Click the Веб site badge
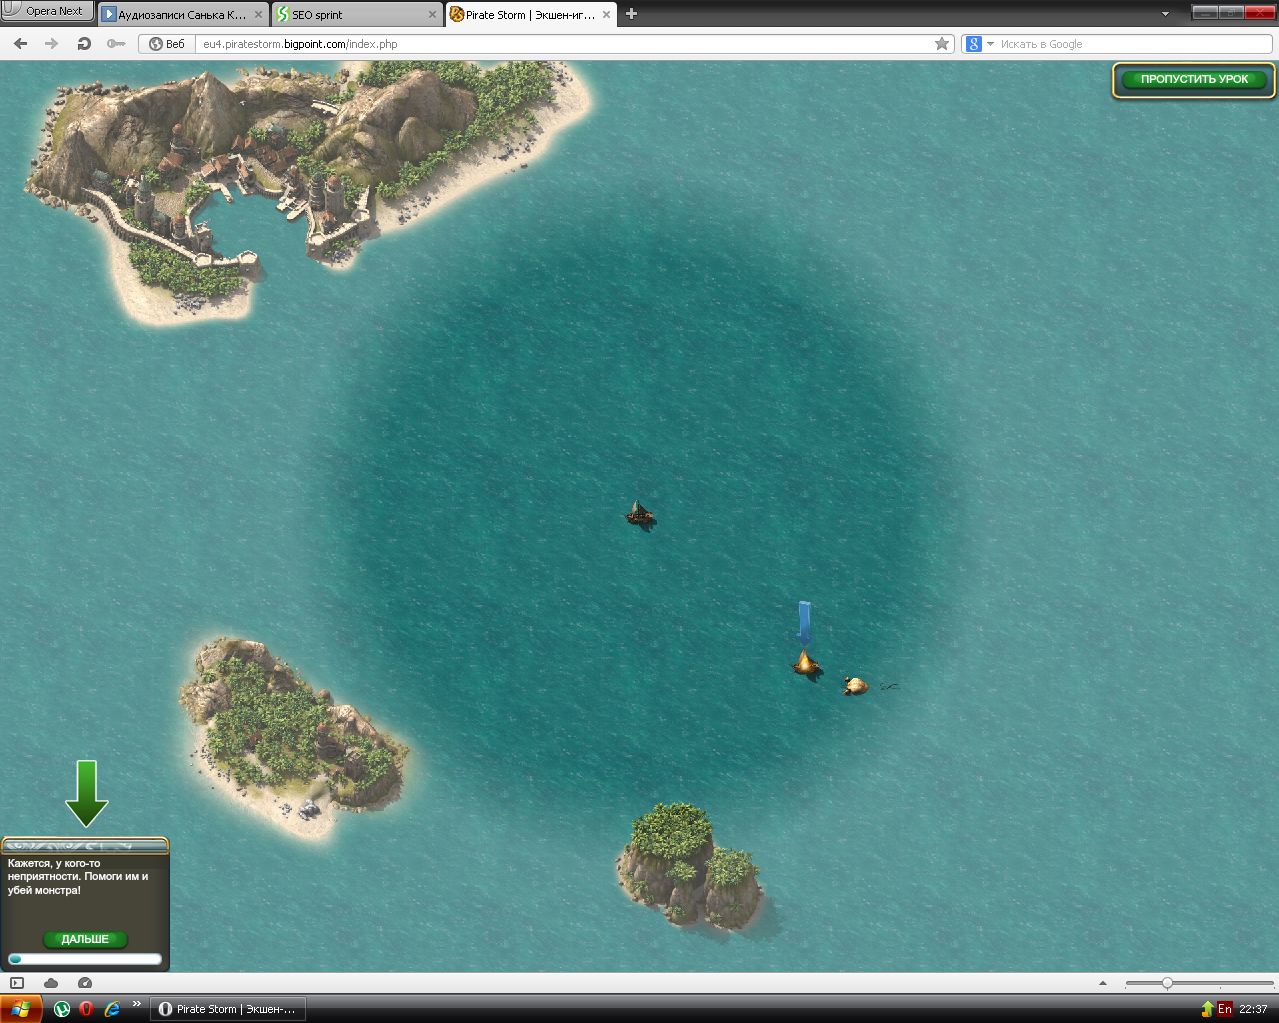Viewport: 1279px width, 1023px height. 167,44
